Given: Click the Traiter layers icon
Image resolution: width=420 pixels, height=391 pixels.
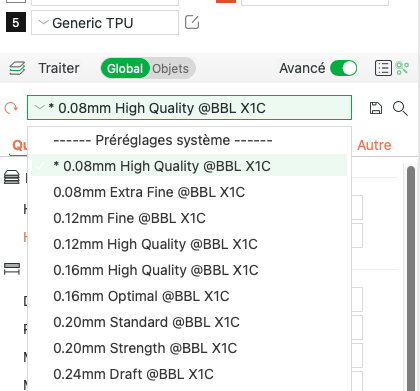Looking at the screenshot, I should coord(17,68).
